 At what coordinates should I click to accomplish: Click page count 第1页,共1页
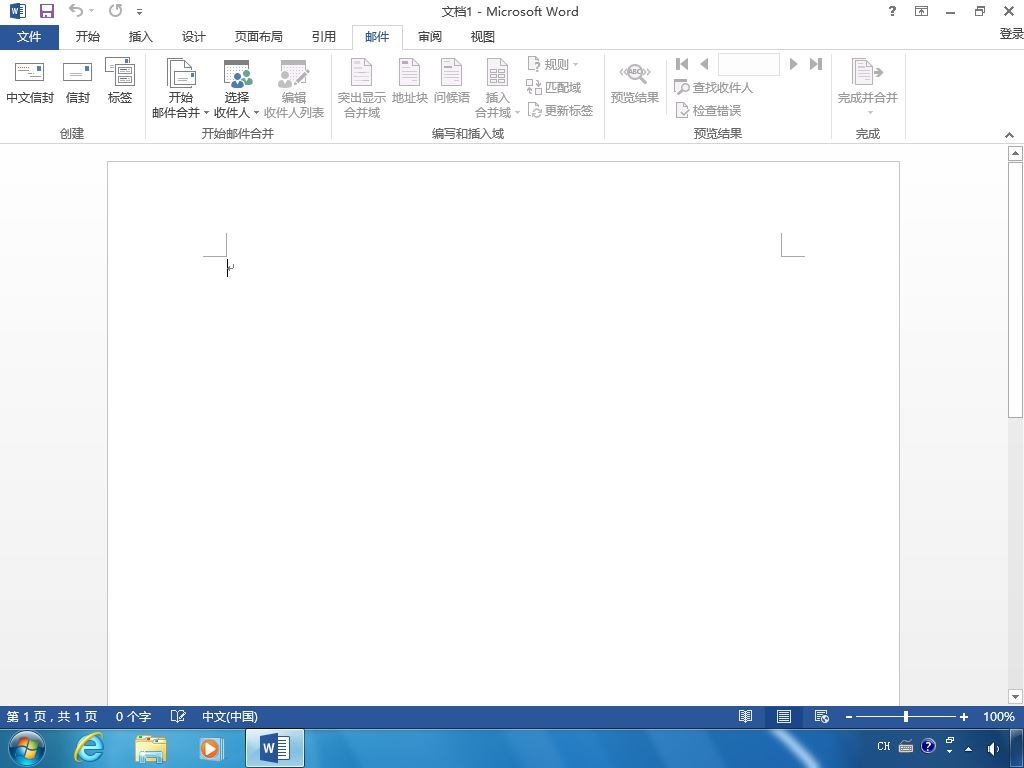(x=52, y=716)
